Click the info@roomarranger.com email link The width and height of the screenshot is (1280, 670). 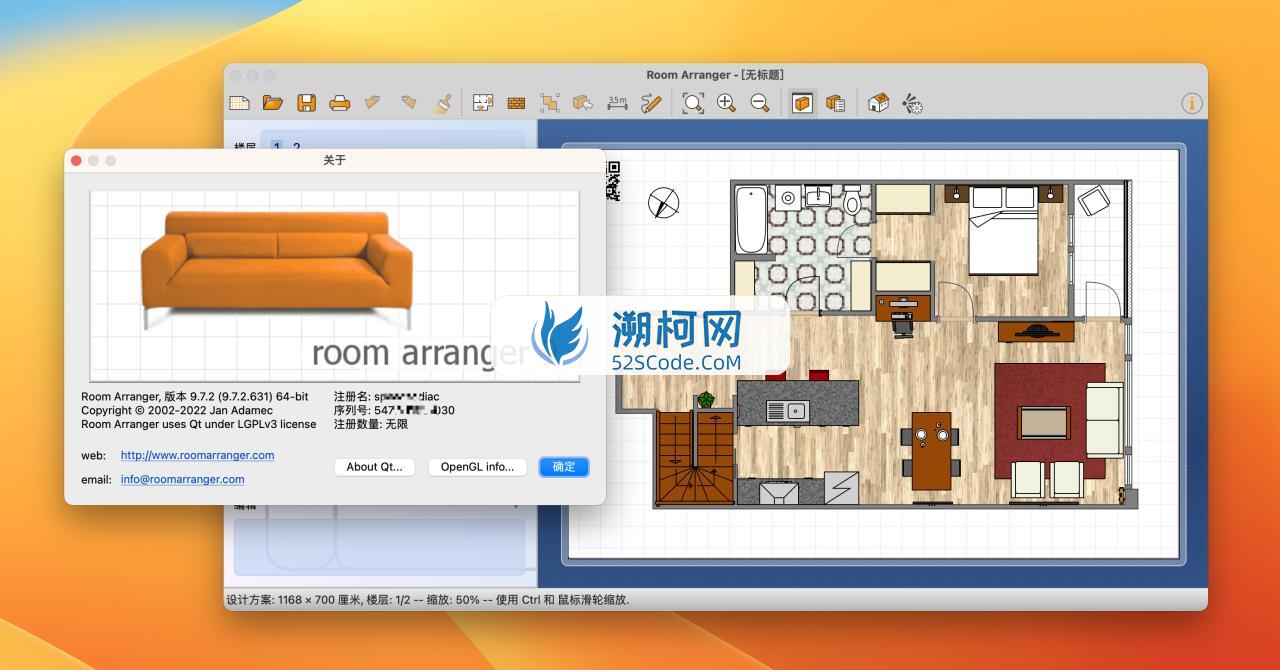click(x=183, y=479)
